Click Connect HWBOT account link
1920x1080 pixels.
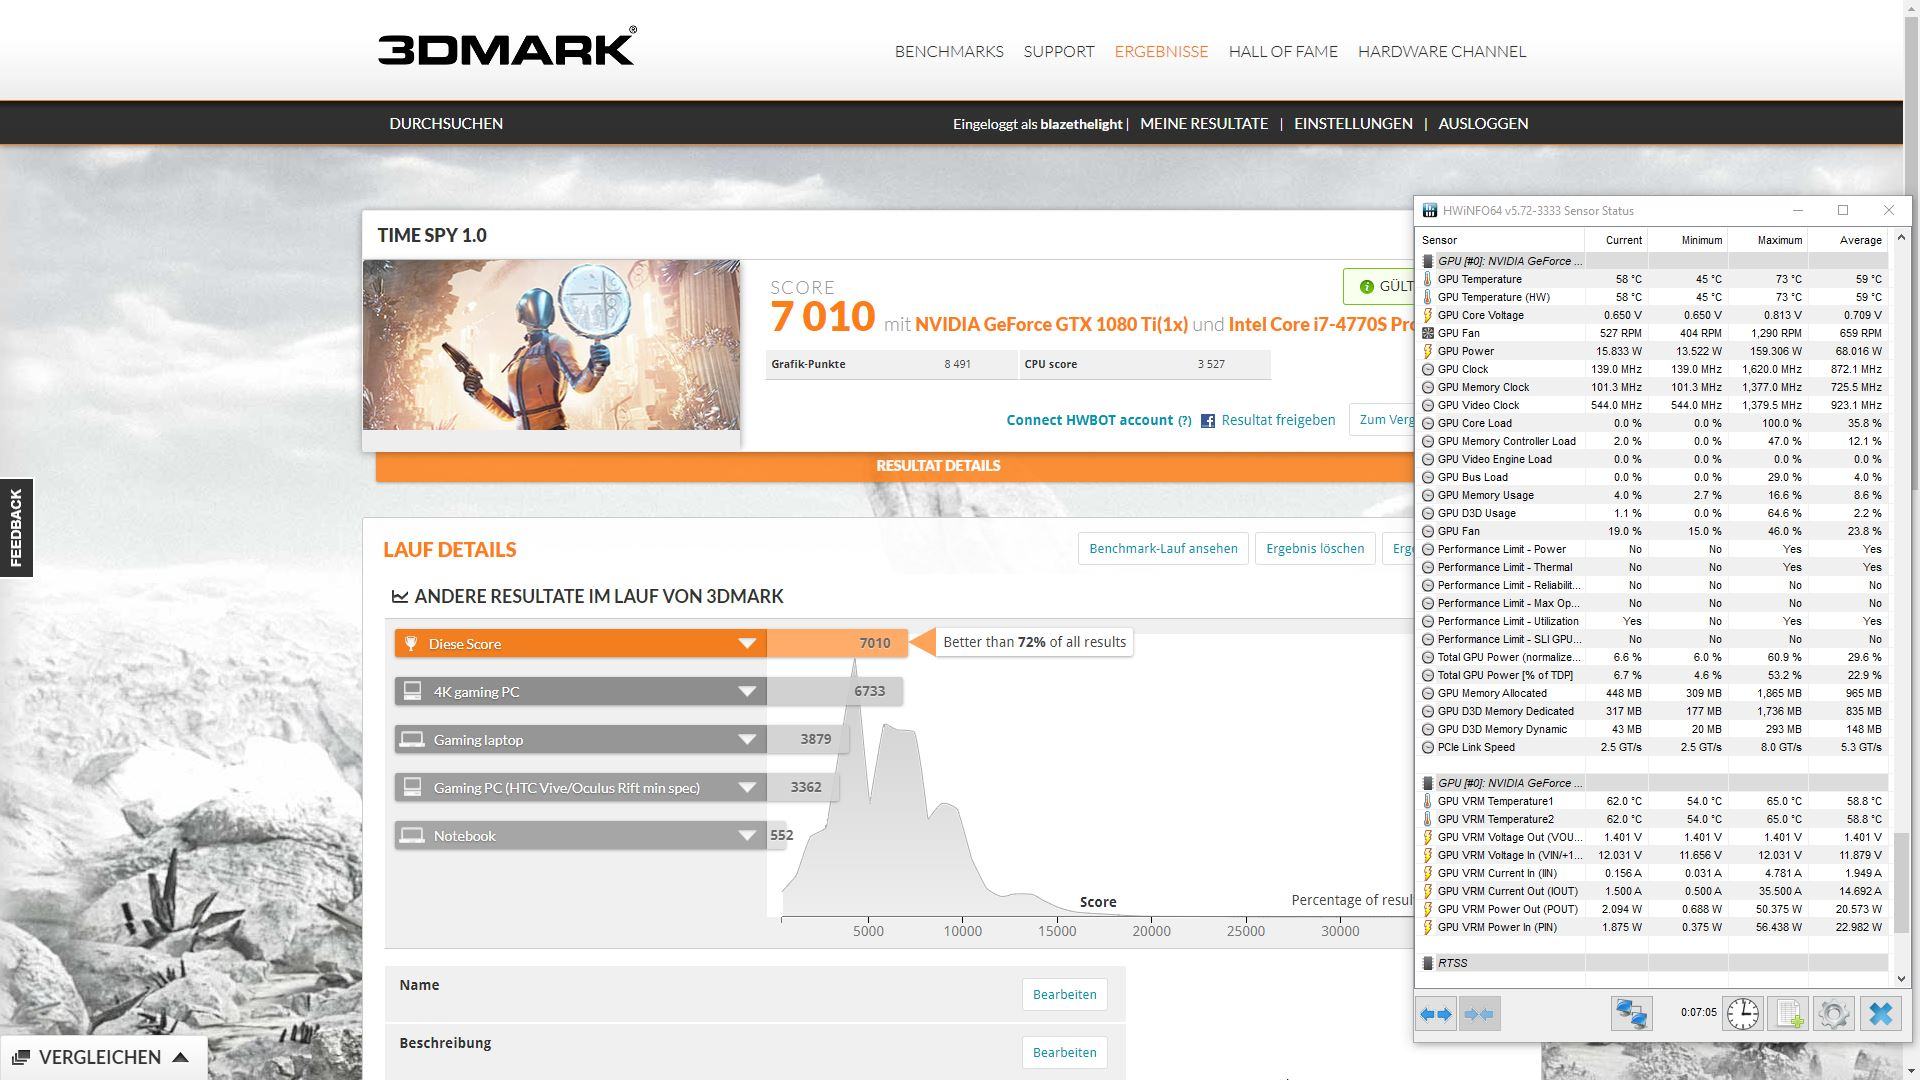click(1089, 420)
